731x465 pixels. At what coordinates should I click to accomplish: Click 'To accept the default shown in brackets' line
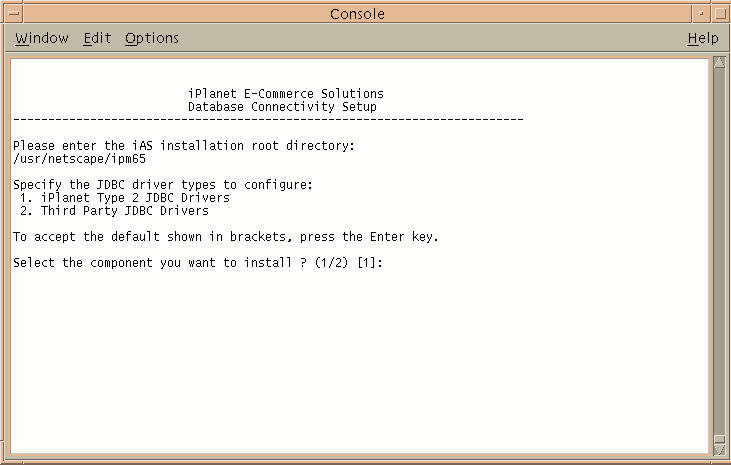[x=226, y=237]
